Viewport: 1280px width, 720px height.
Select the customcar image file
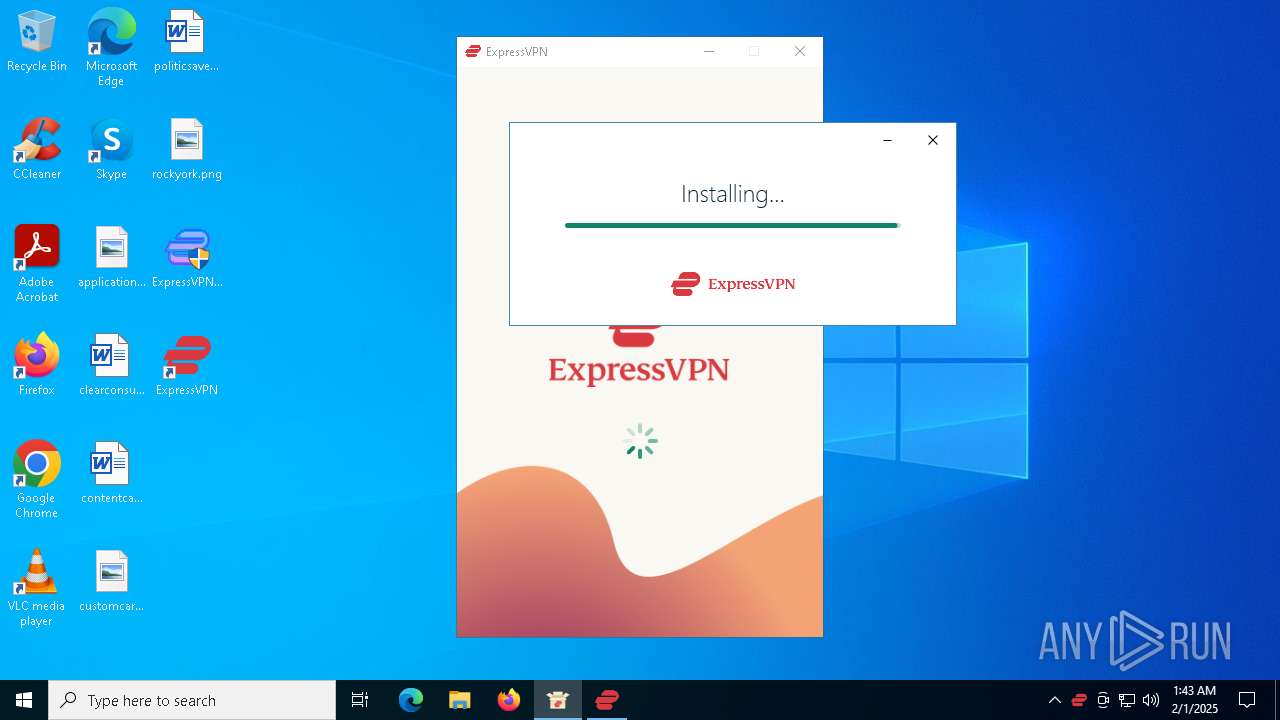tap(111, 581)
